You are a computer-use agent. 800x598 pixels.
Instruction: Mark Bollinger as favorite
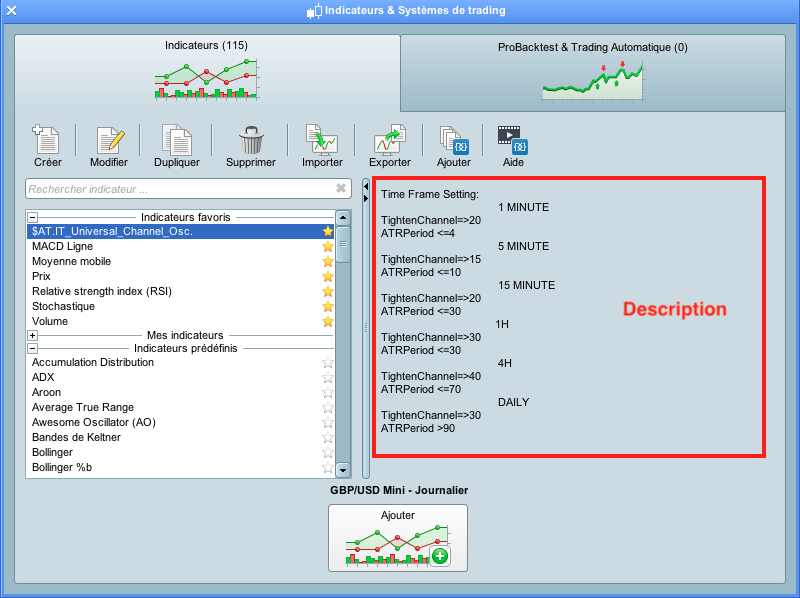tap(328, 453)
